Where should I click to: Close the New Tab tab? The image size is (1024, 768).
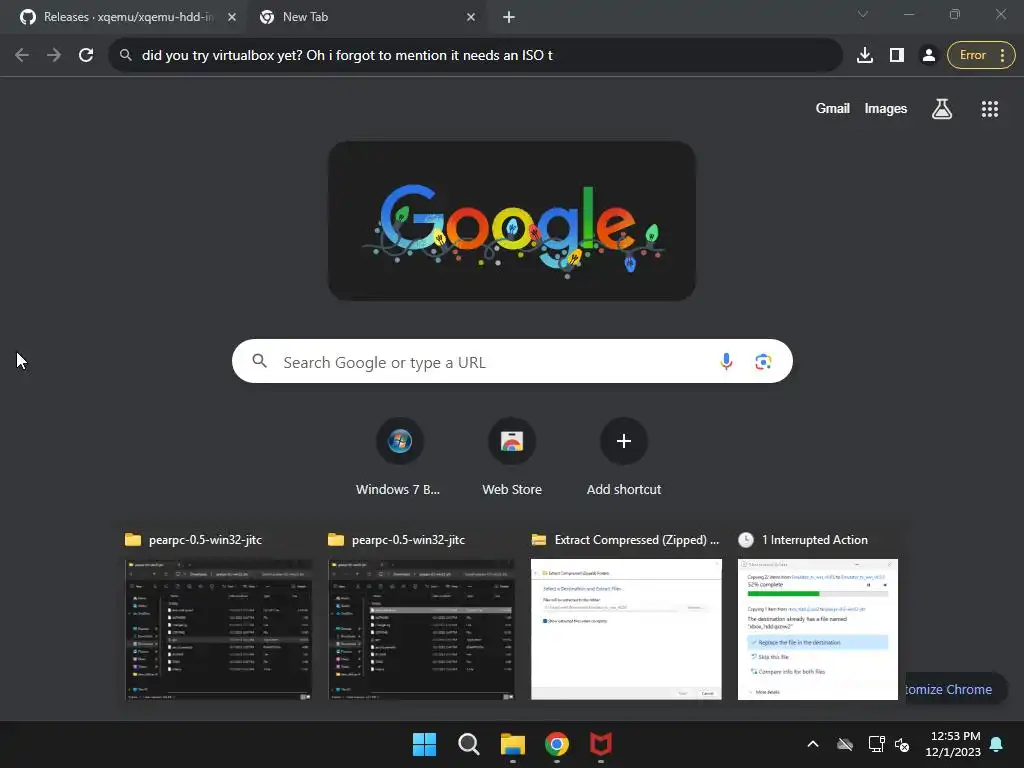(471, 17)
